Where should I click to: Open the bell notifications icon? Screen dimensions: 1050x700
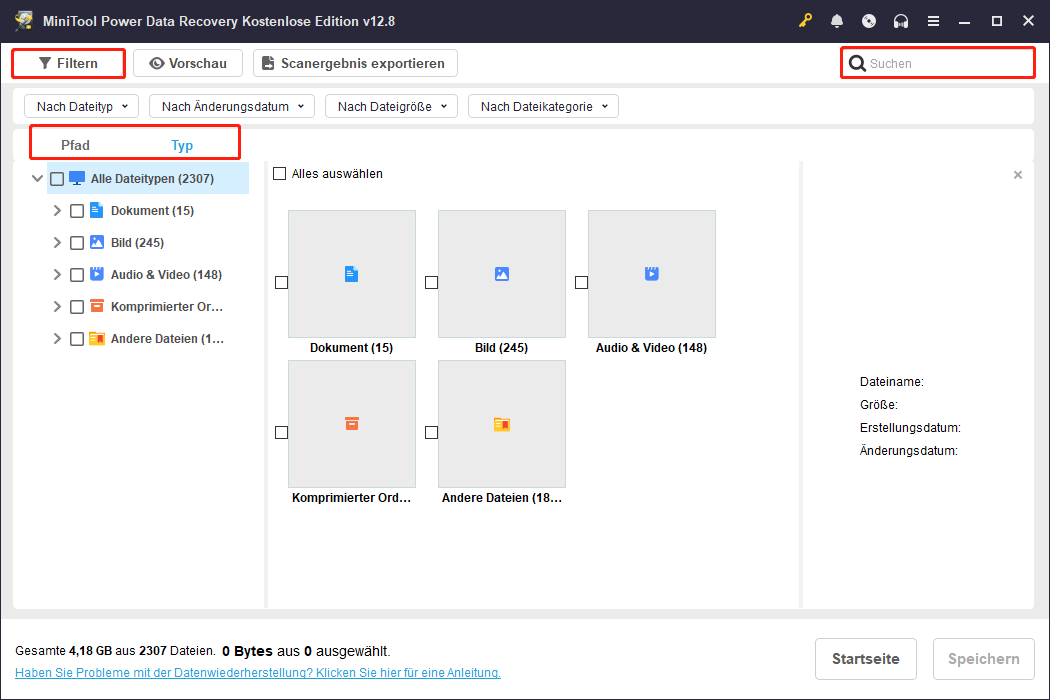click(837, 21)
